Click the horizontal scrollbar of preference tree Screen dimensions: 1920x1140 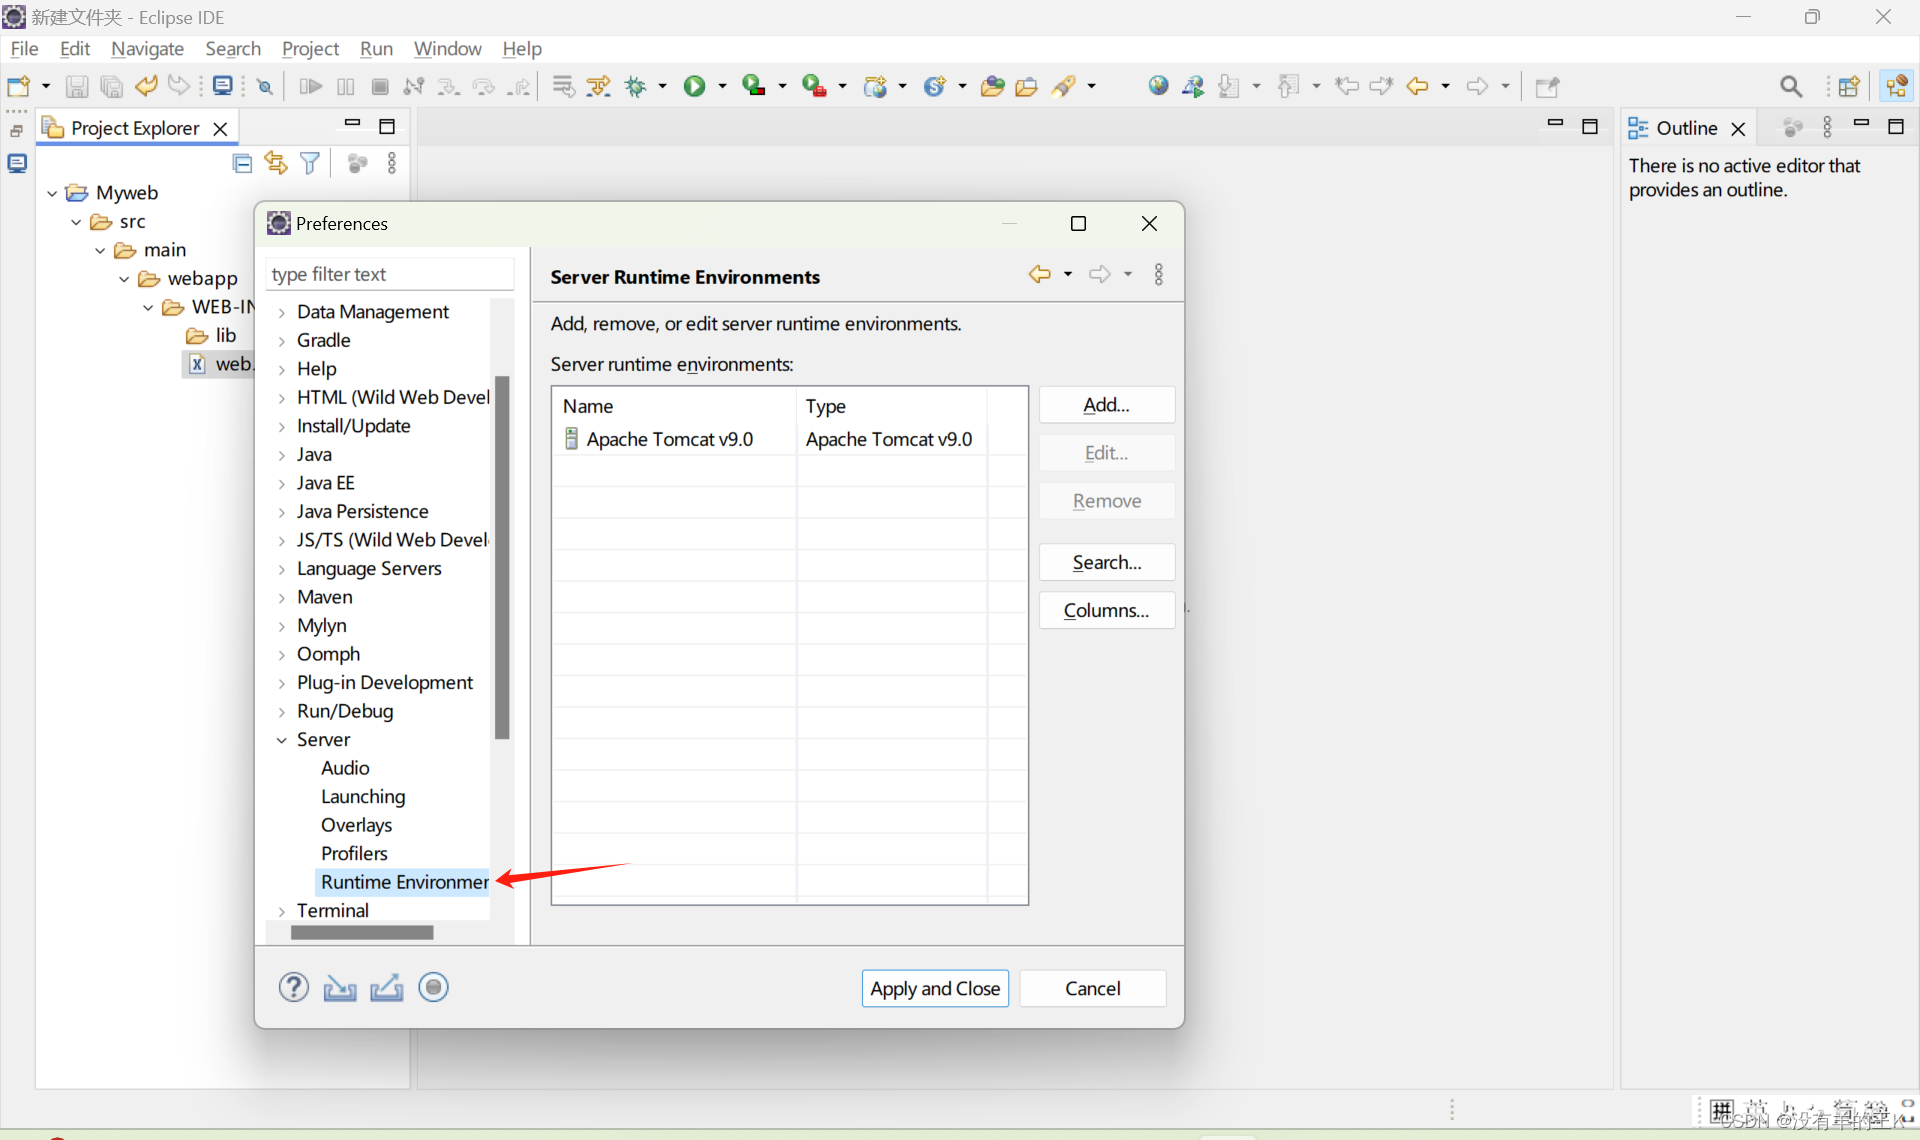[x=362, y=932]
